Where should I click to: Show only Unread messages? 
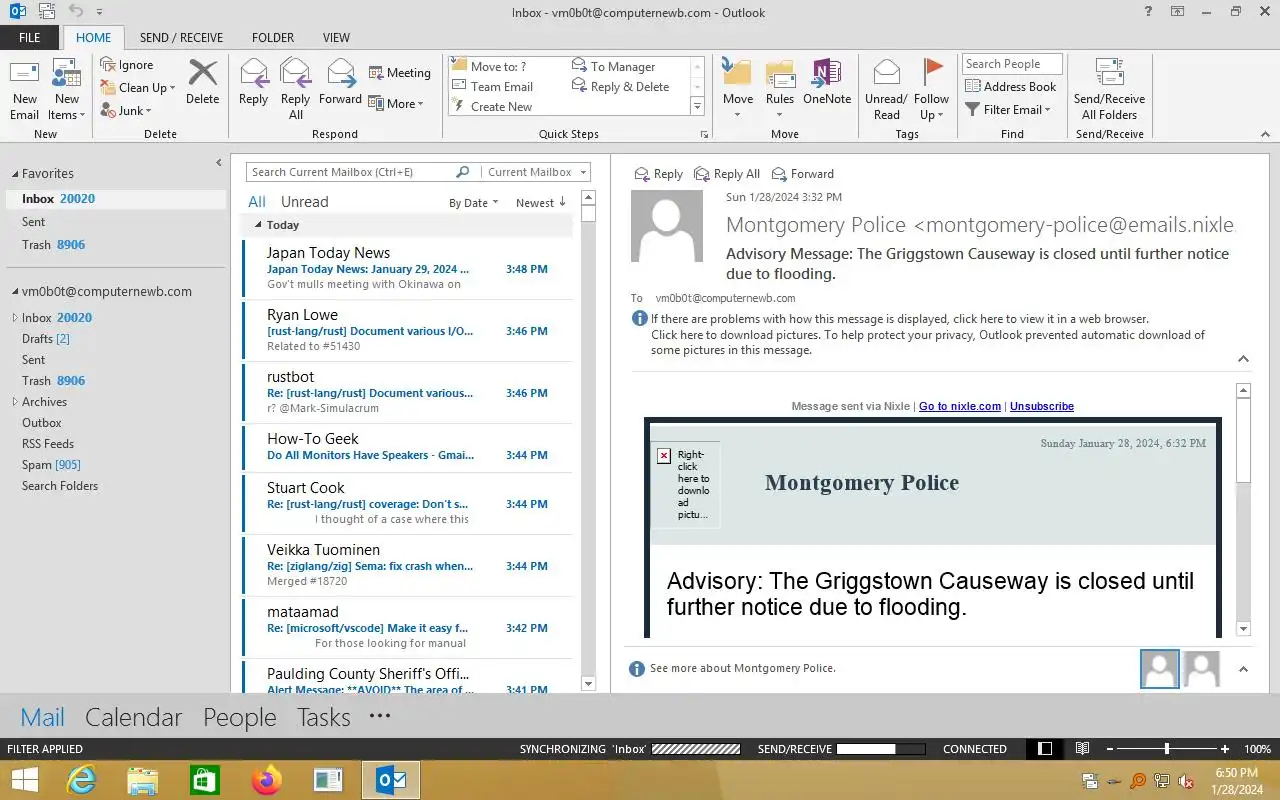[304, 202]
